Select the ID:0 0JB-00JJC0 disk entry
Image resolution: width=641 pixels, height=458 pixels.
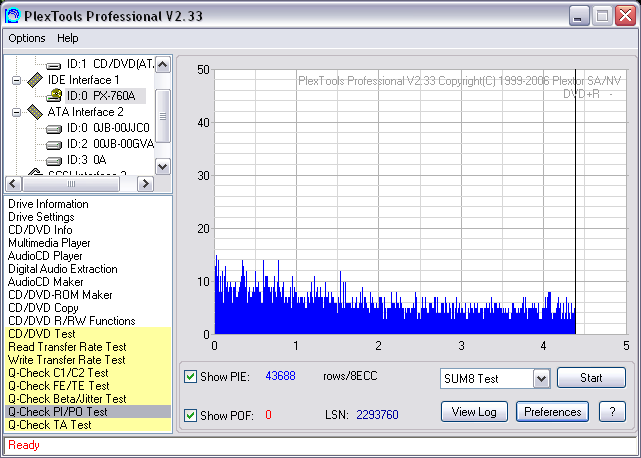coord(108,128)
